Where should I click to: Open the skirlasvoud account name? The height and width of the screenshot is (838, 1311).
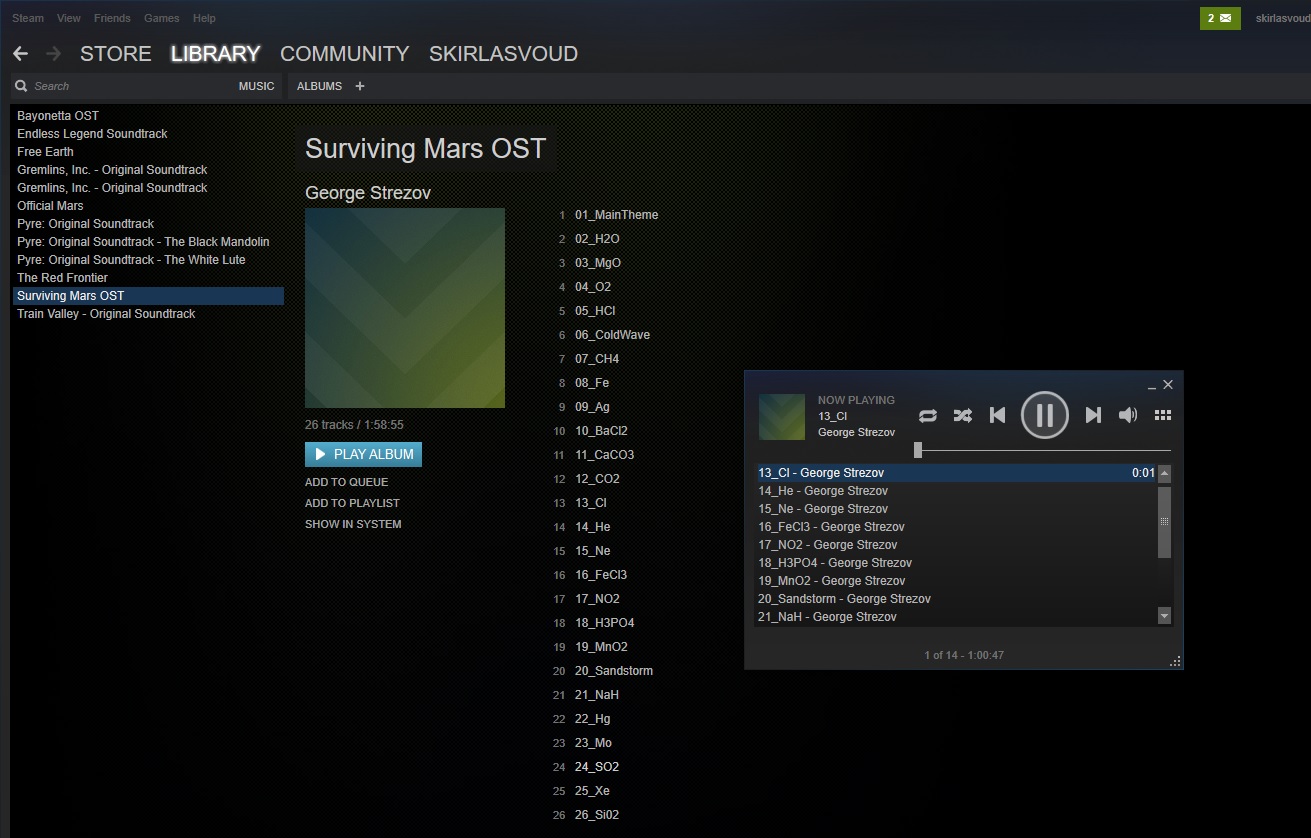click(1281, 18)
